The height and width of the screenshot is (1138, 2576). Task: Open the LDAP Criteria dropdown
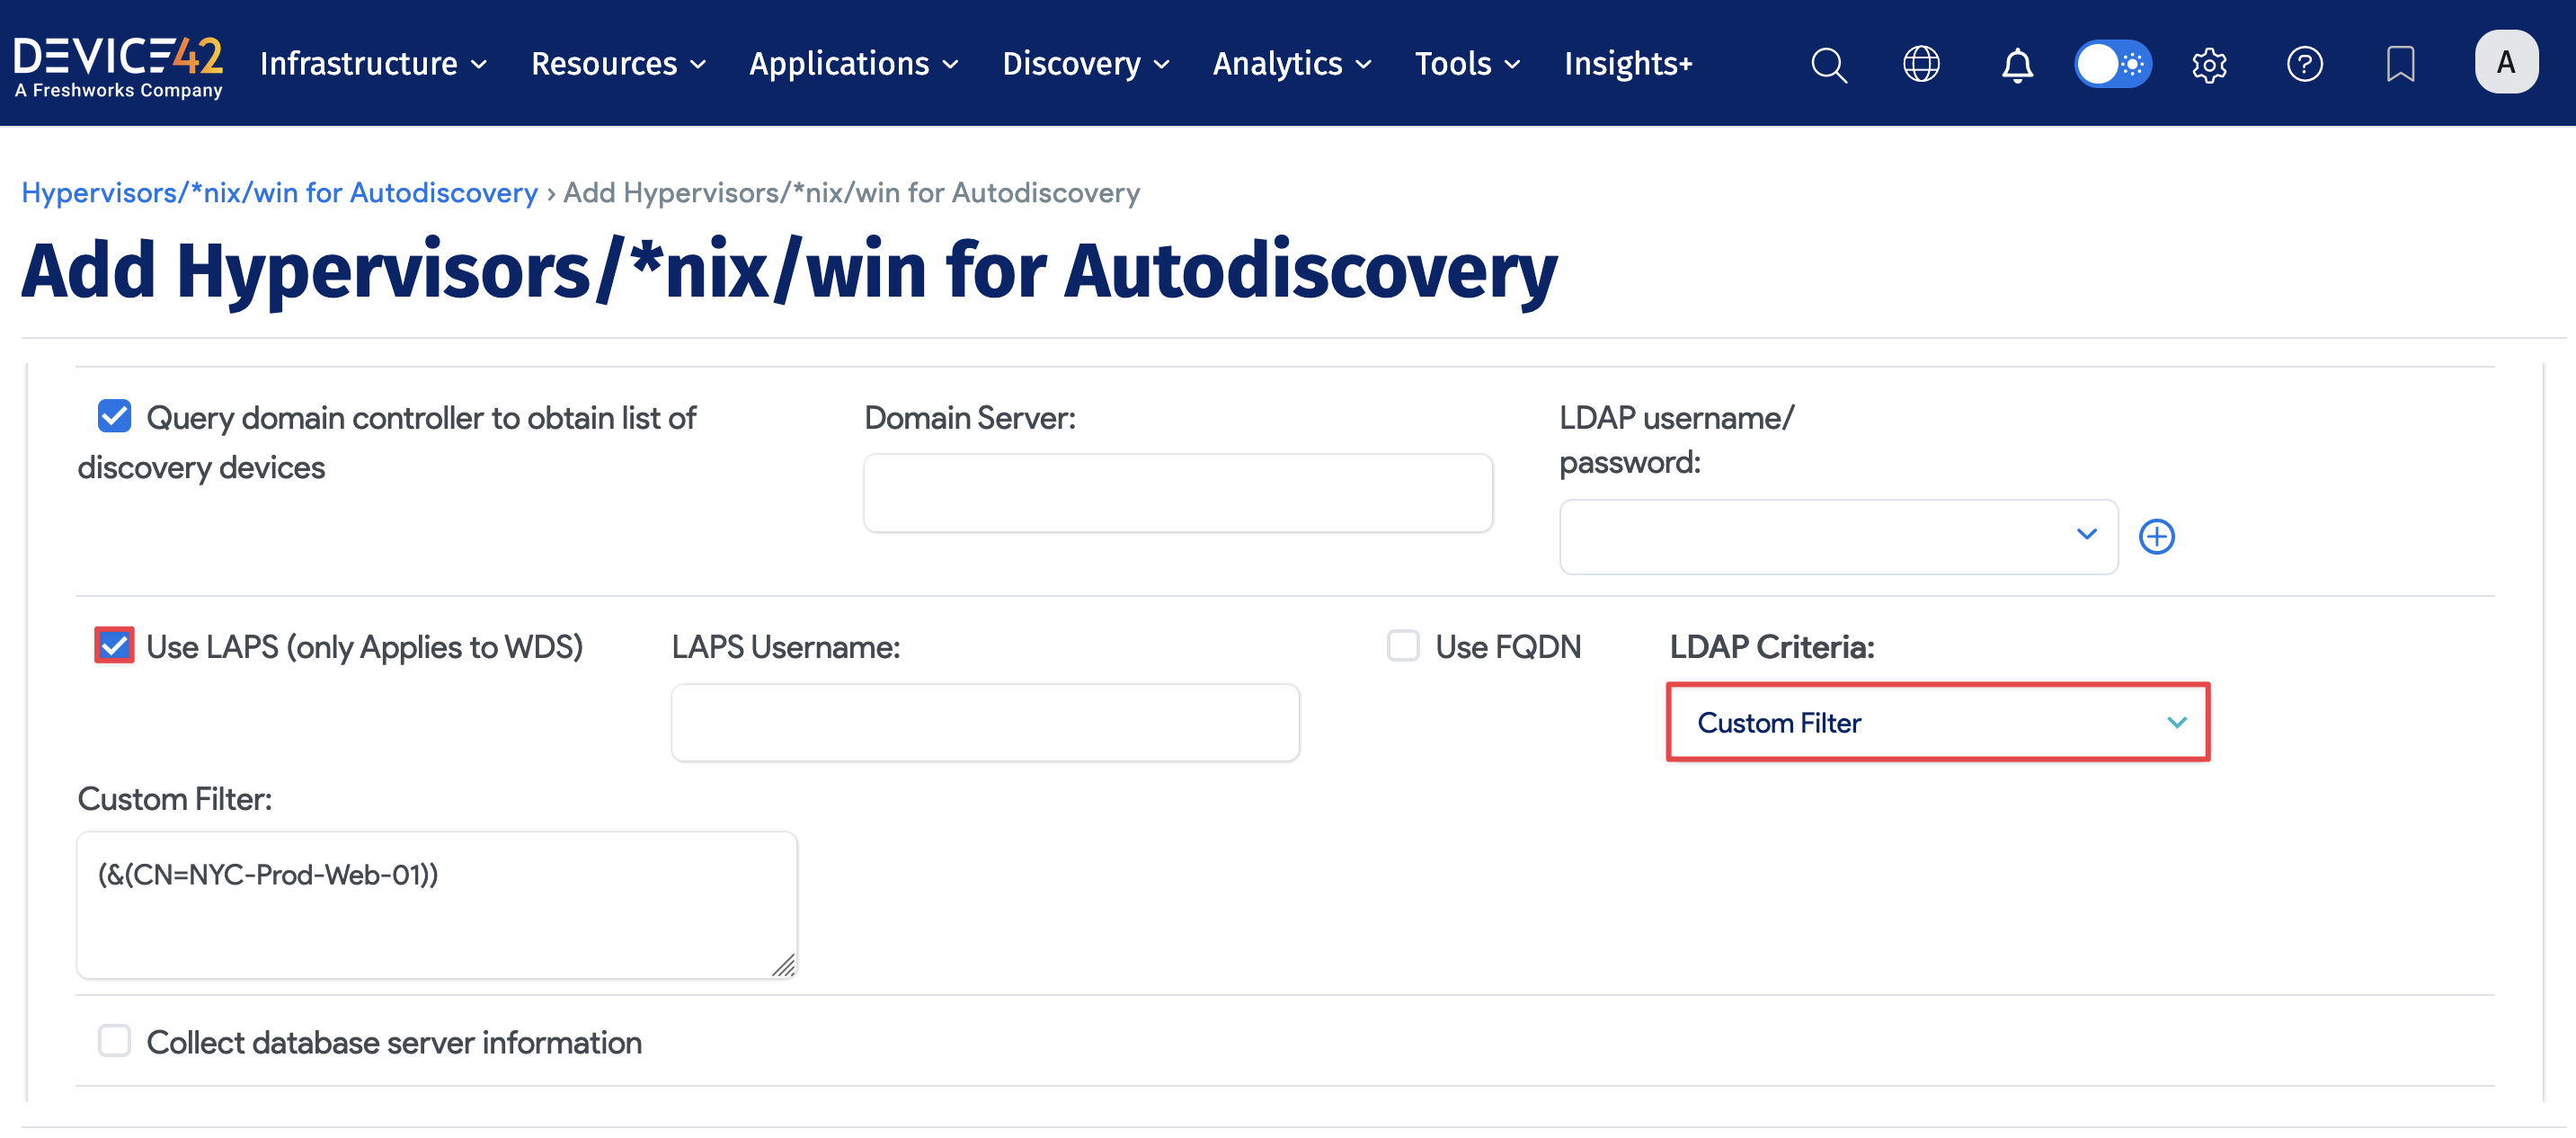coord(1937,722)
